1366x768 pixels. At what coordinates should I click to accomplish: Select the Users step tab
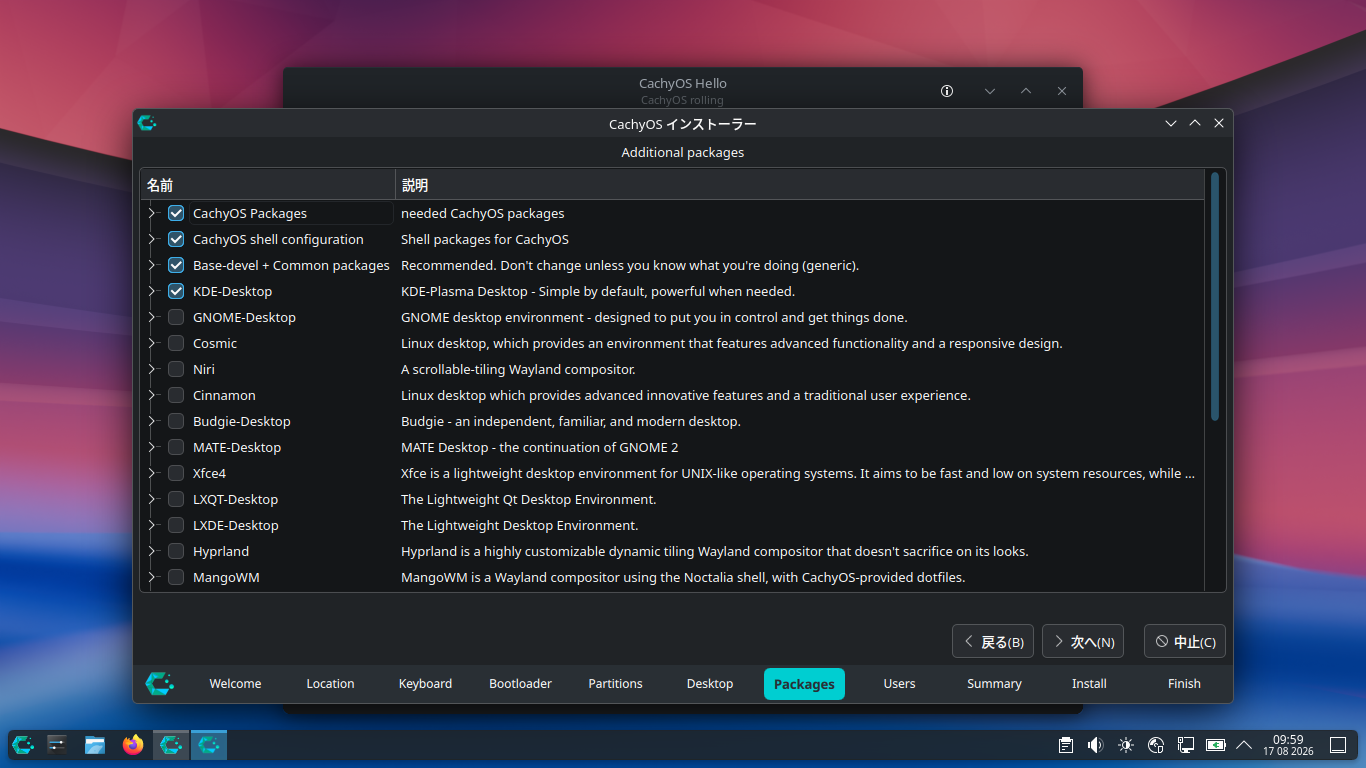[x=899, y=684]
